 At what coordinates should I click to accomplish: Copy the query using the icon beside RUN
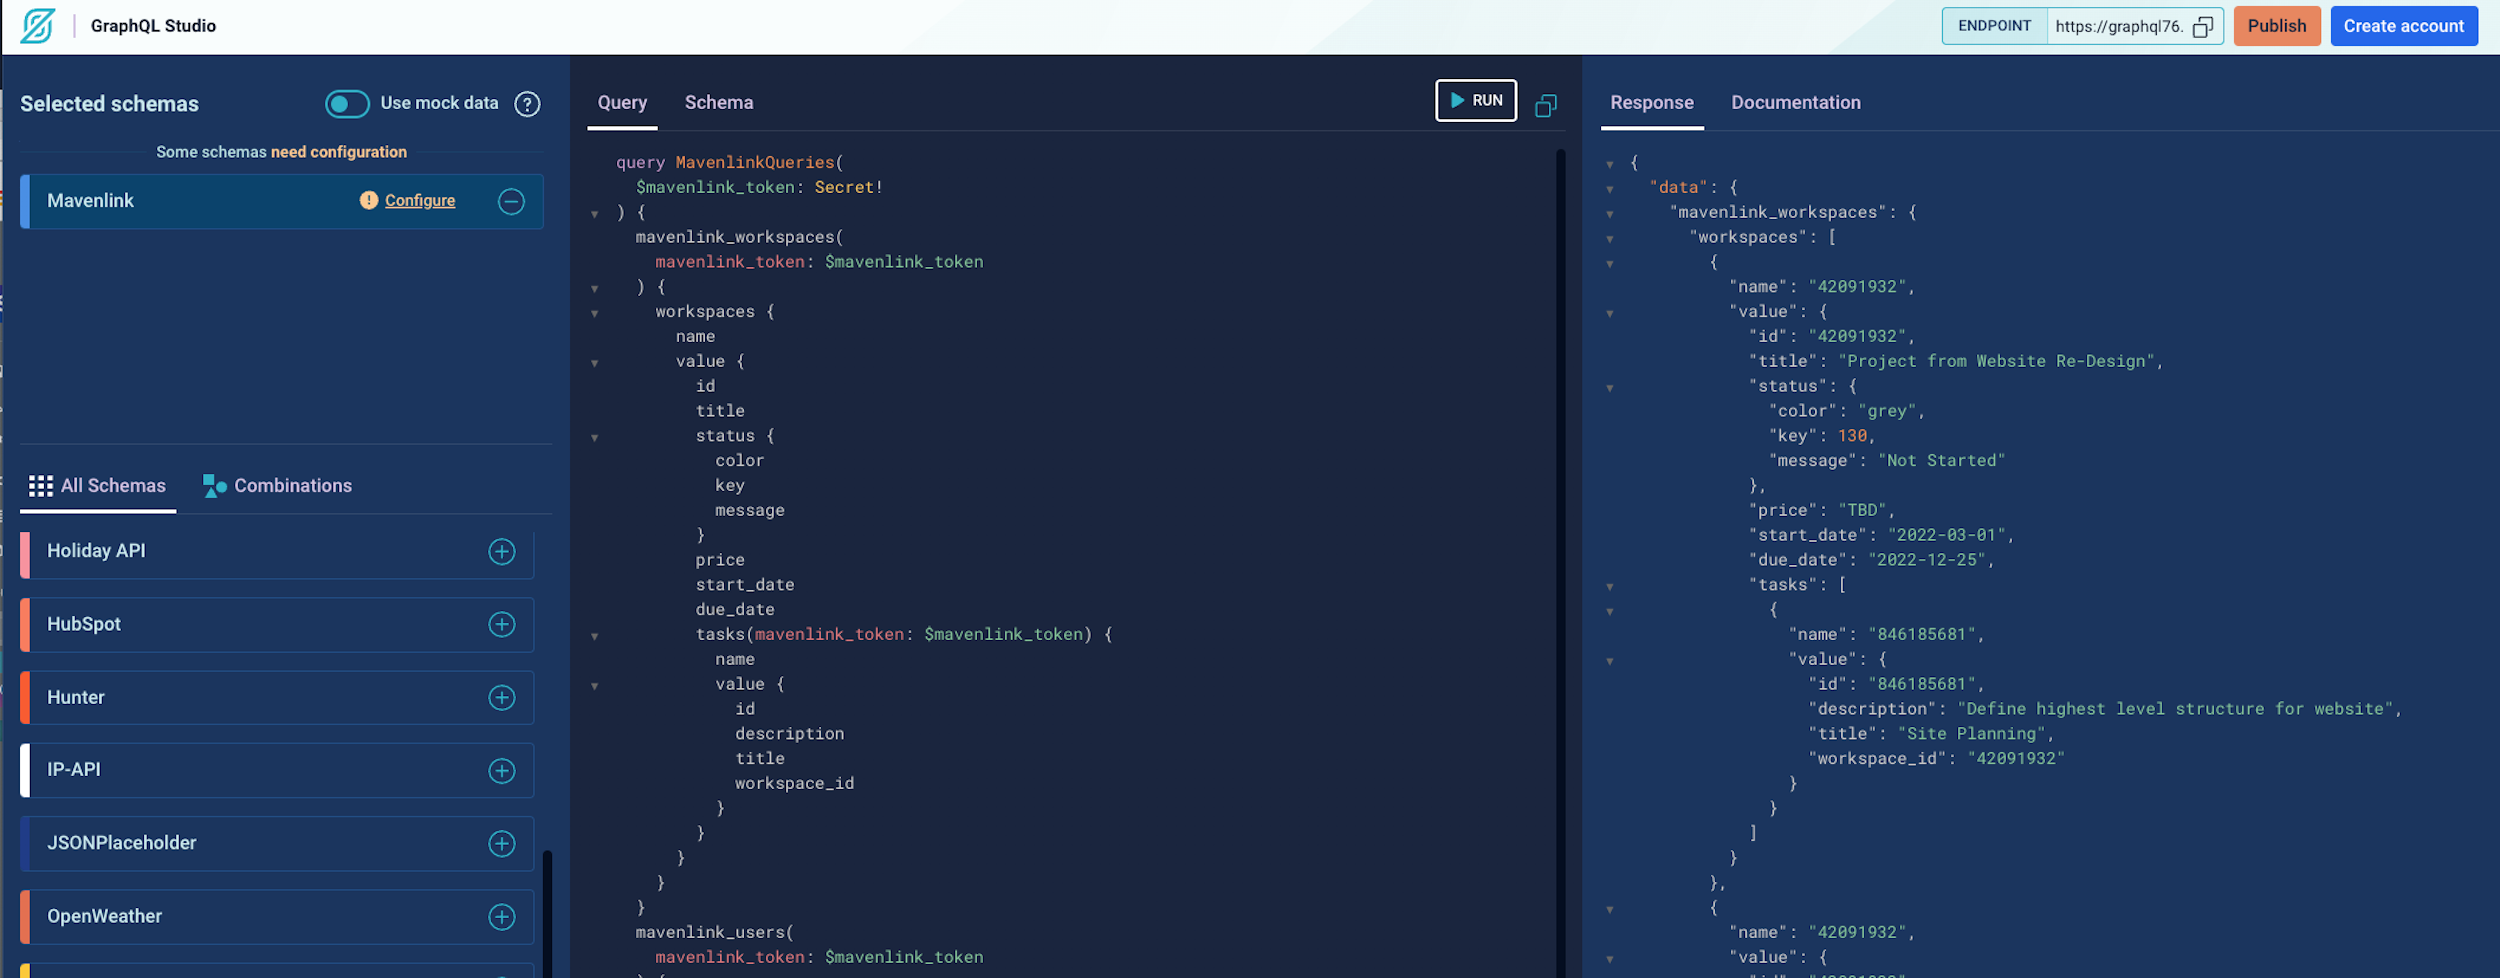pos(1546,105)
